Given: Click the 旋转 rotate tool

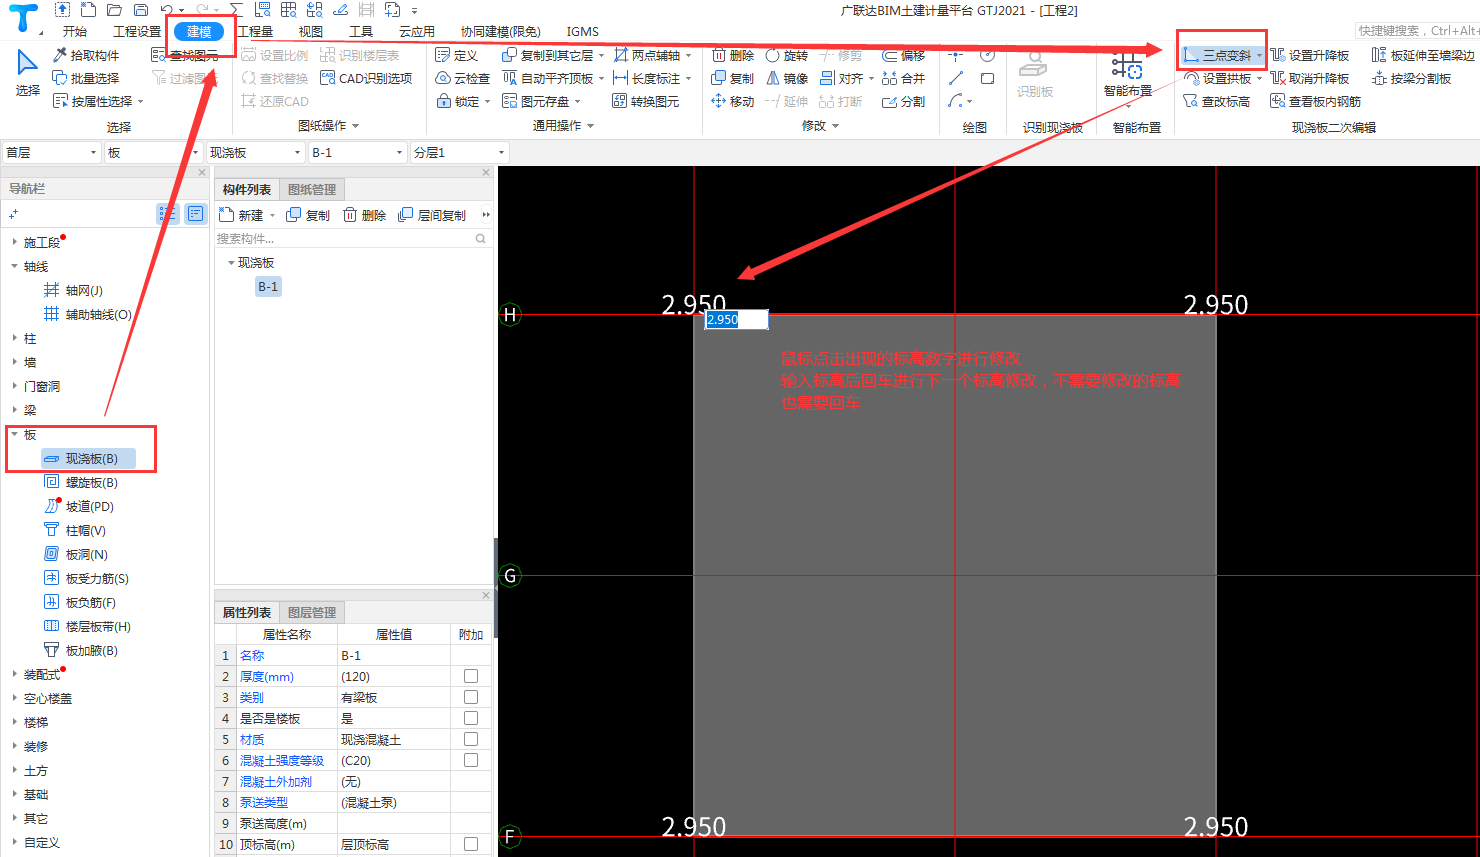Looking at the screenshot, I should click(786, 55).
